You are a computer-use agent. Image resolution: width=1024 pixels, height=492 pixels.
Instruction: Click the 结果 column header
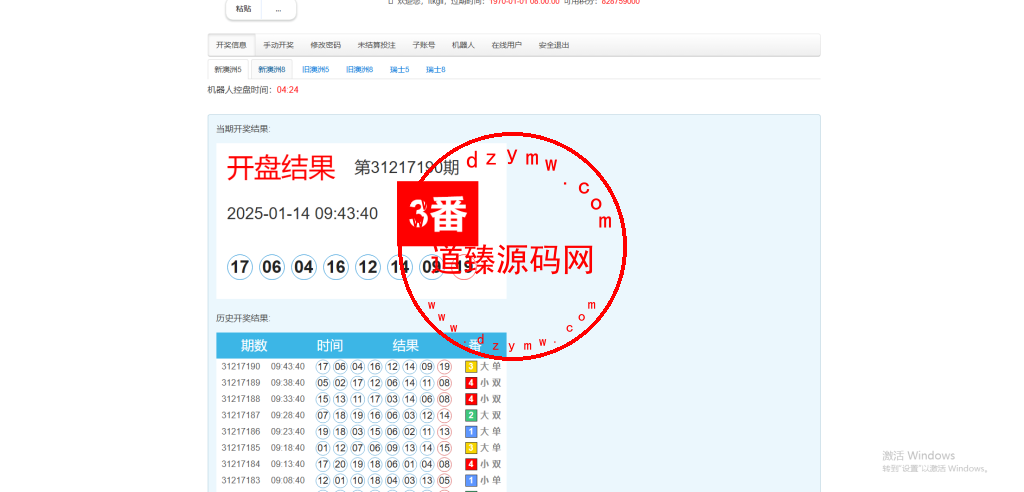(406, 346)
